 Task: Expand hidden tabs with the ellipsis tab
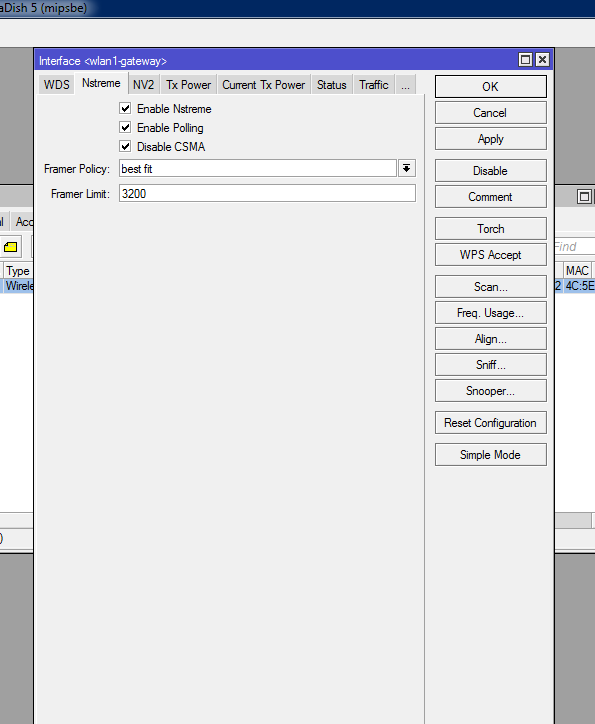[405, 85]
